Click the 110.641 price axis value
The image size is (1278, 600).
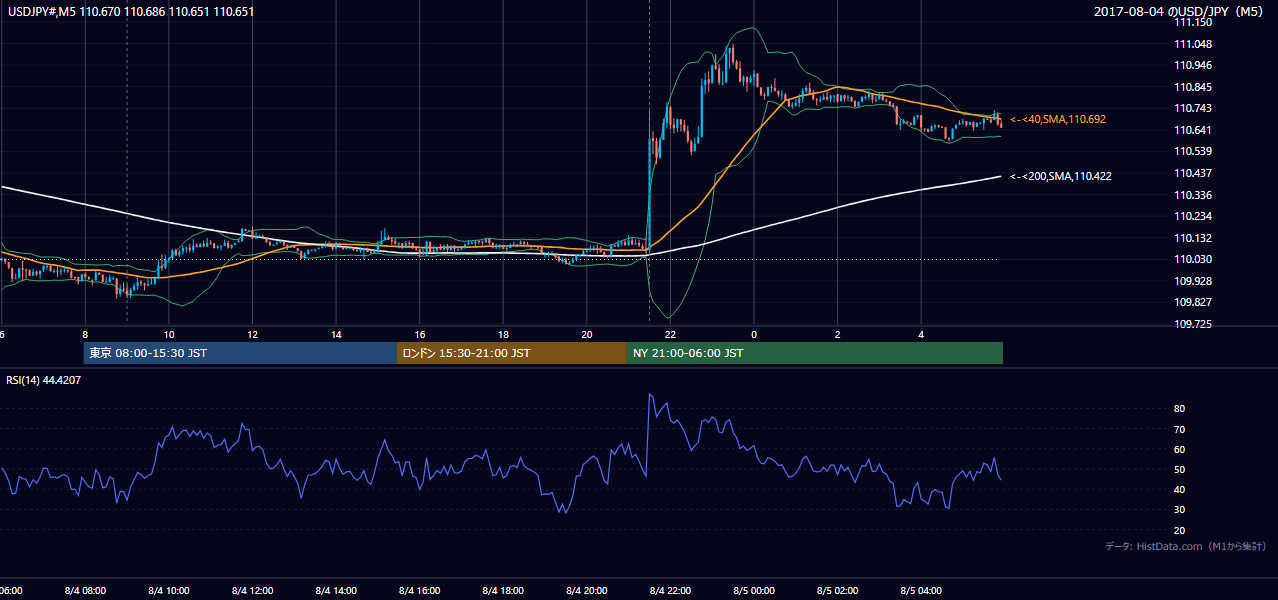pos(1193,130)
